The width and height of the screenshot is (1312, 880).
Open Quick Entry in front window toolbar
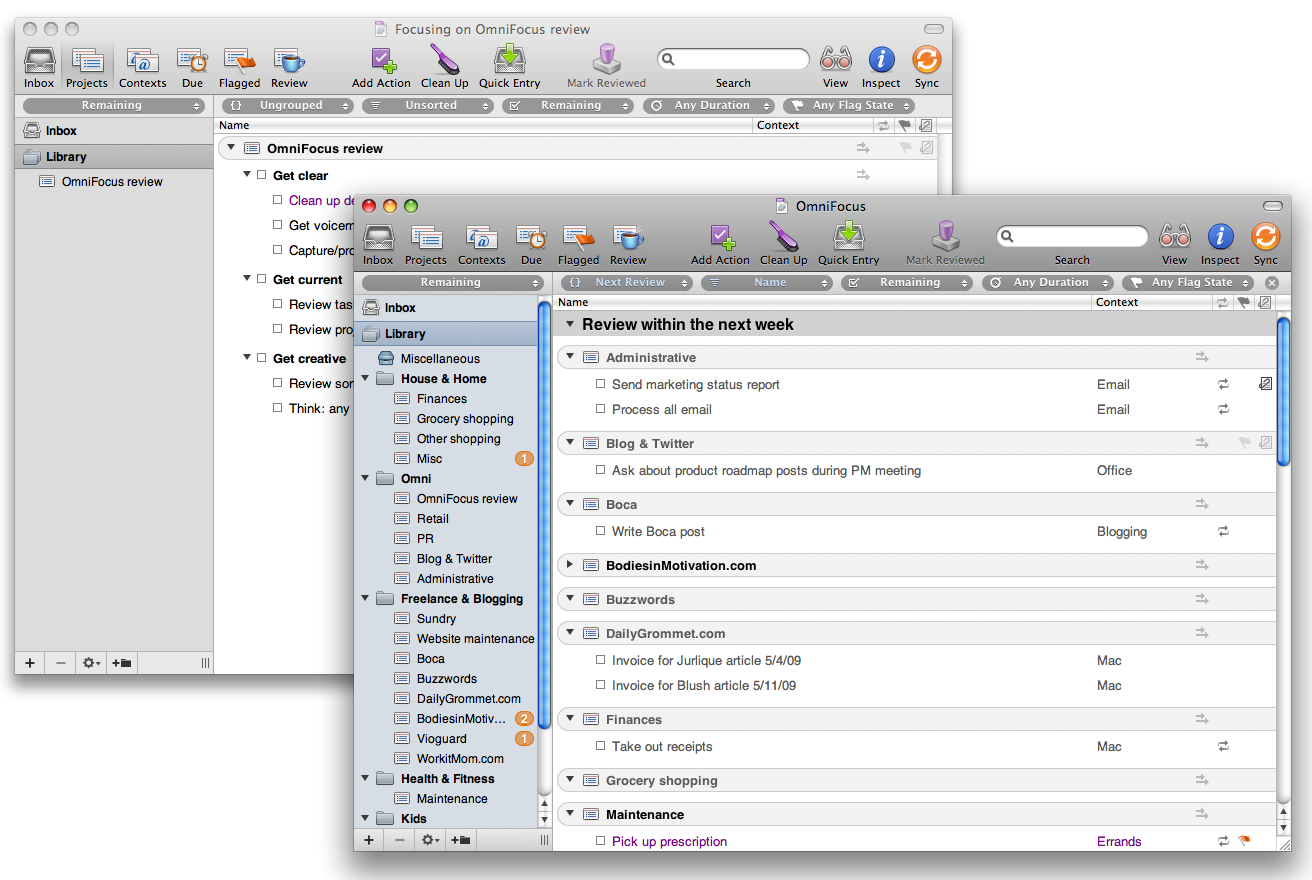coord(849,243)
